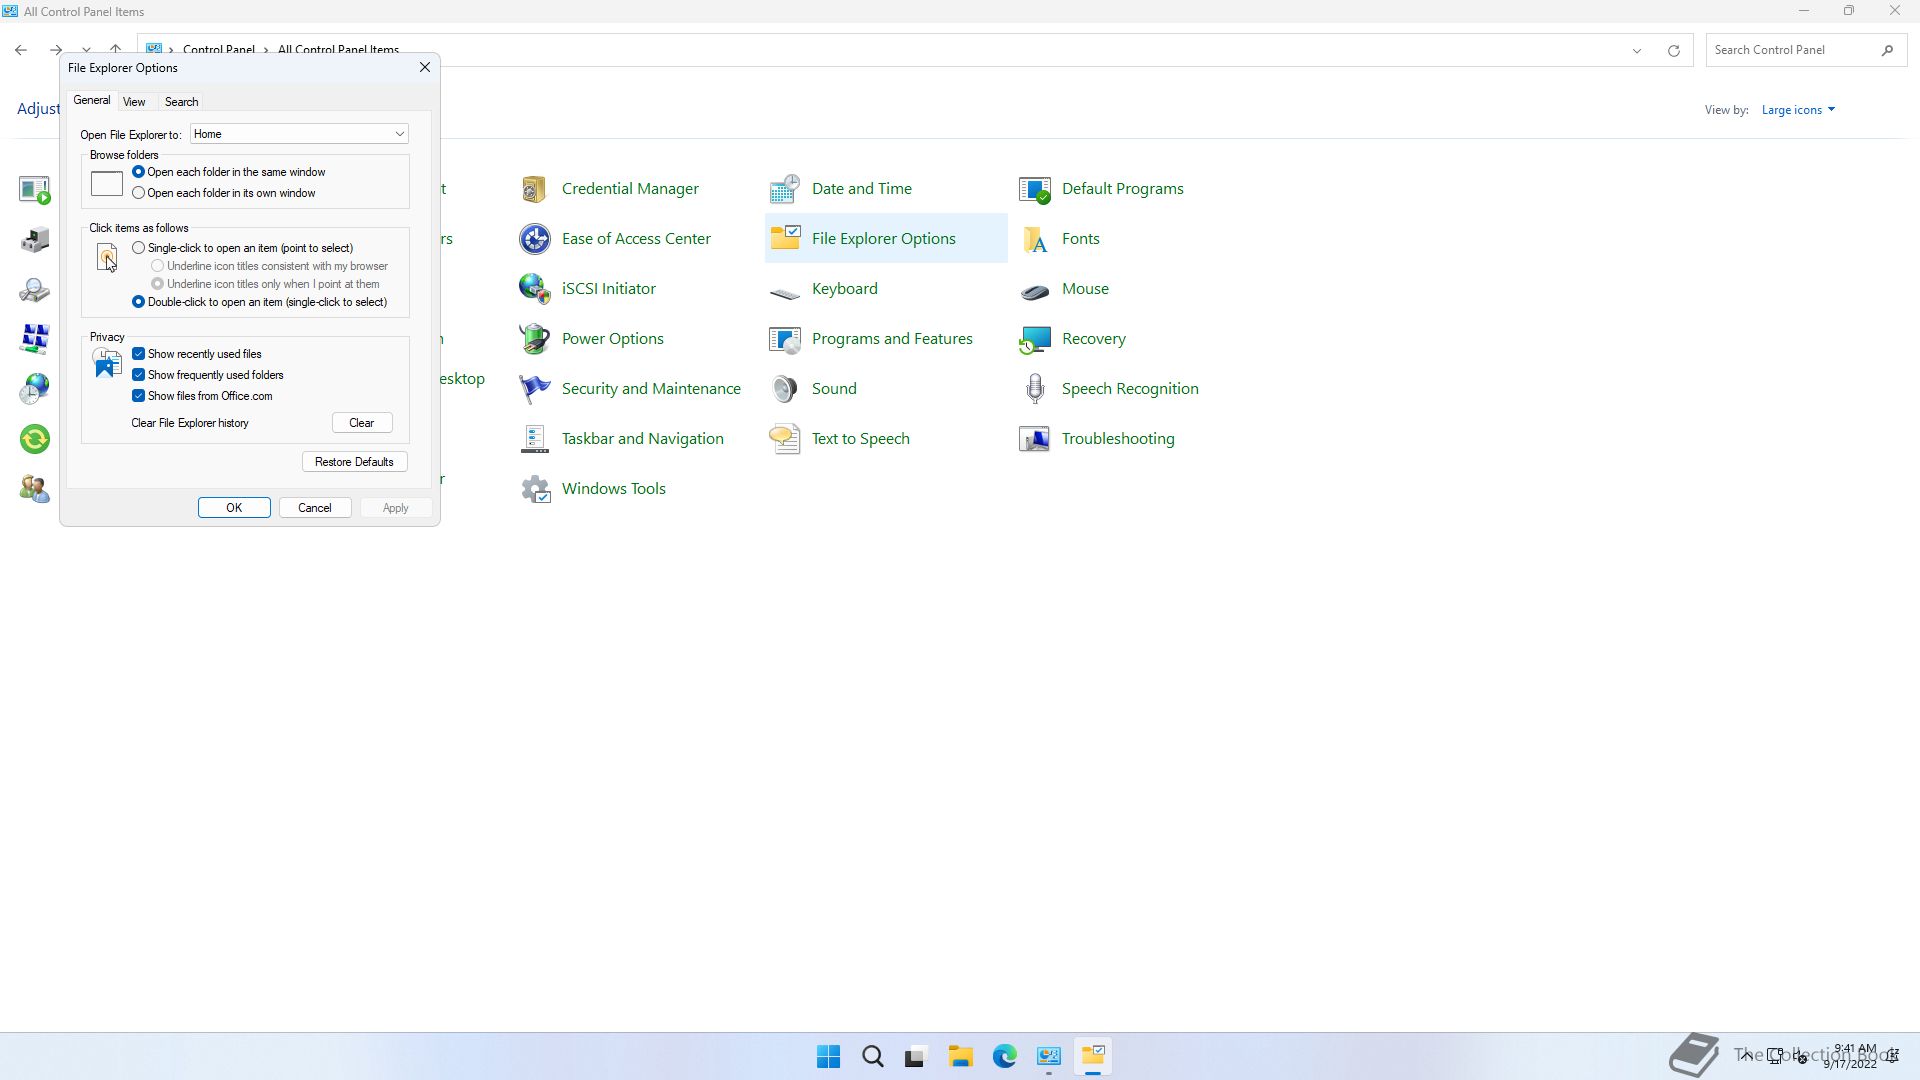Open Security and Maintenance flag icon
The image size is (1920, 1080).
(534, 389)
